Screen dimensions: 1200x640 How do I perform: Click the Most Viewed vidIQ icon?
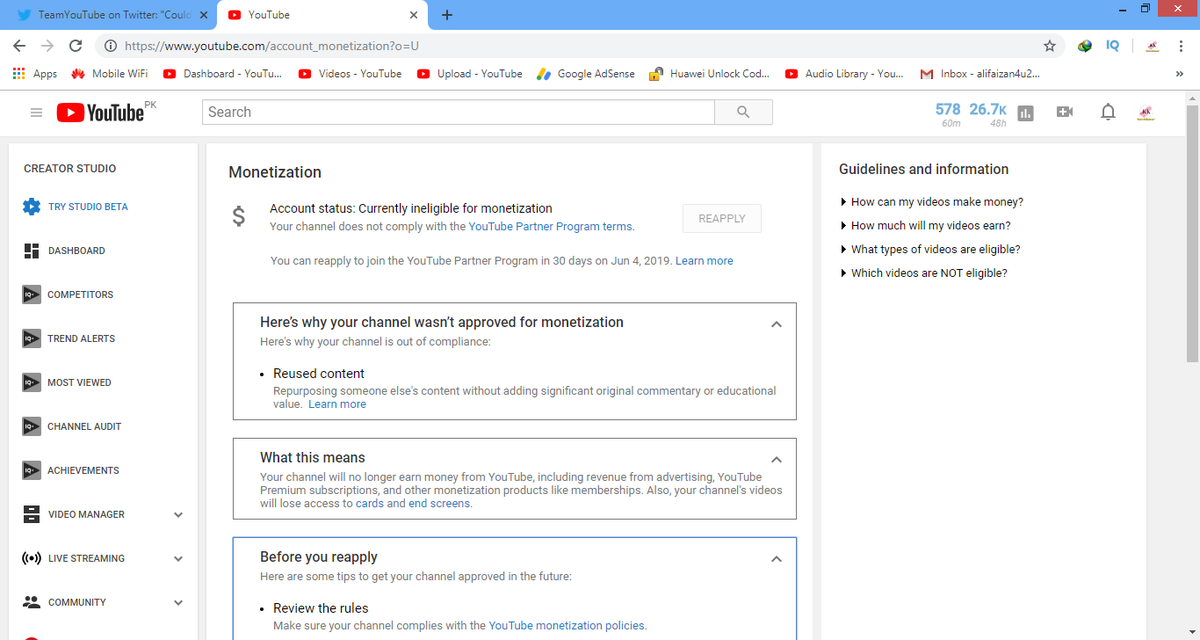coord(31,383)
